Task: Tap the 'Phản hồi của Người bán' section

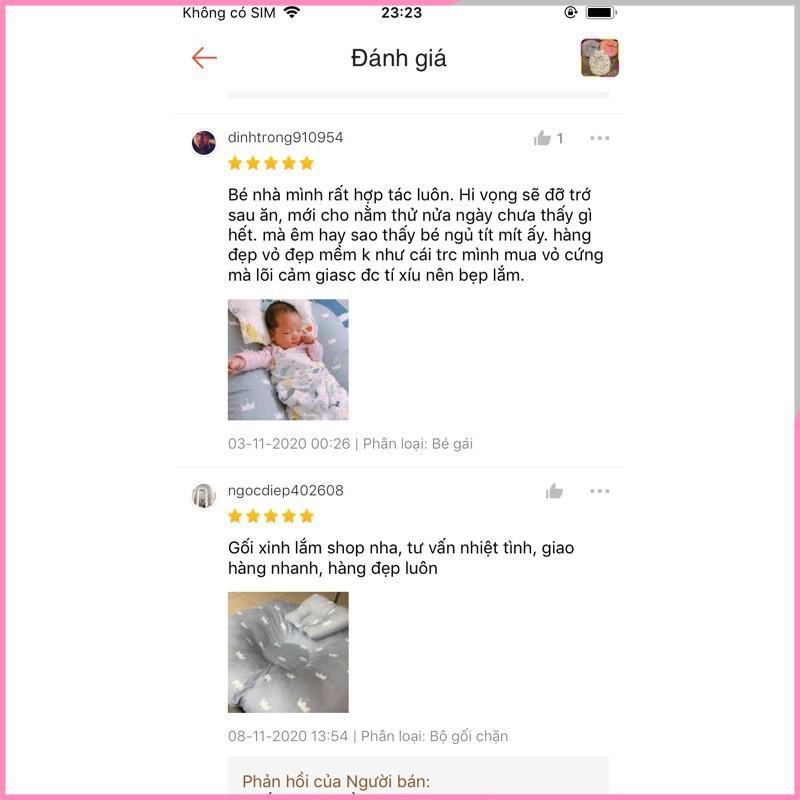Action: [418, 776]
